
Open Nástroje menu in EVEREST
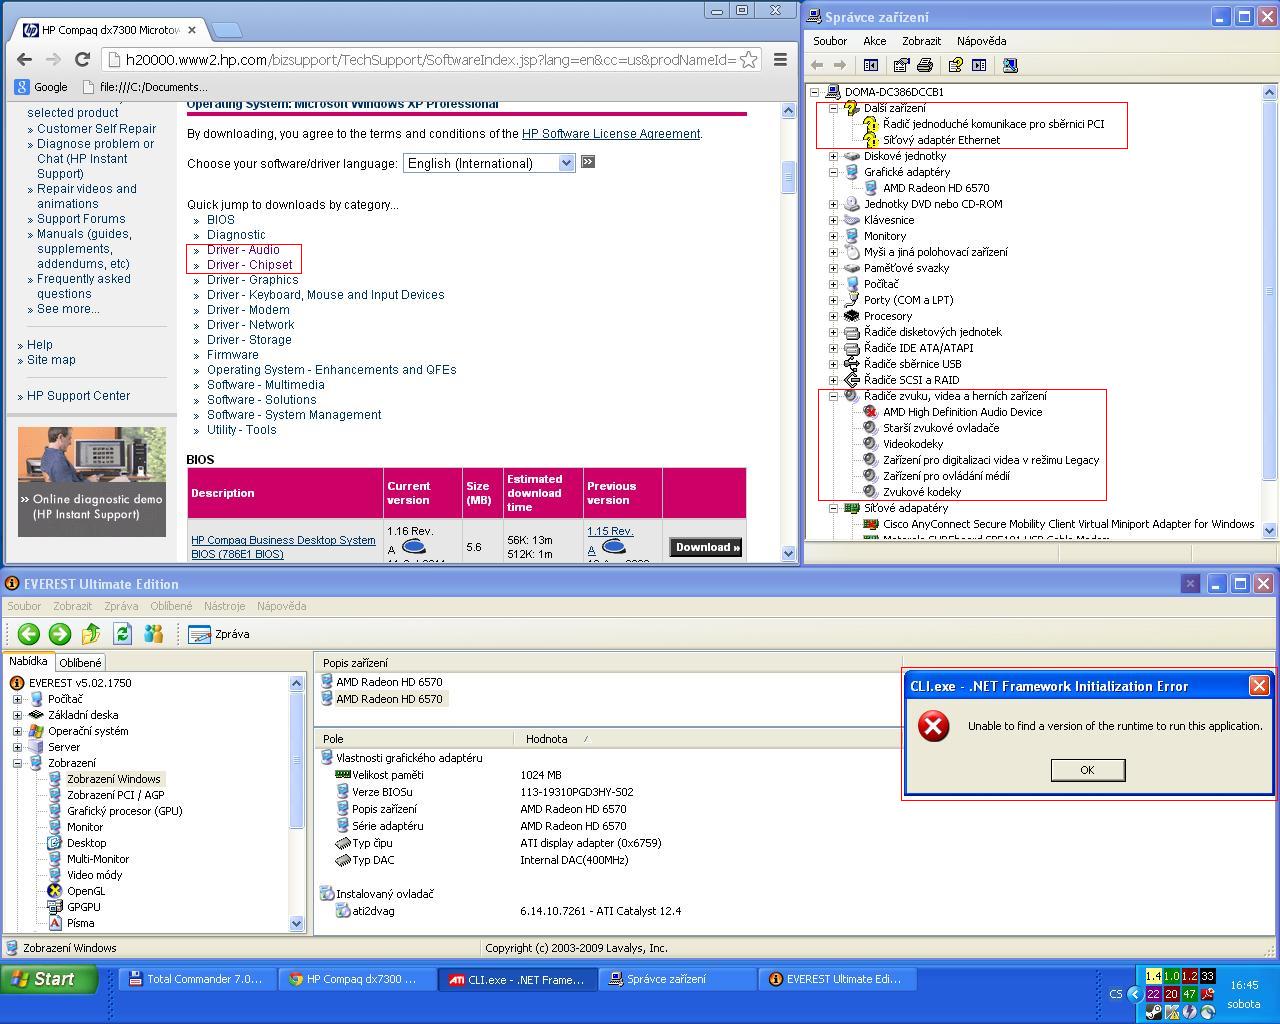pos(224,606)
